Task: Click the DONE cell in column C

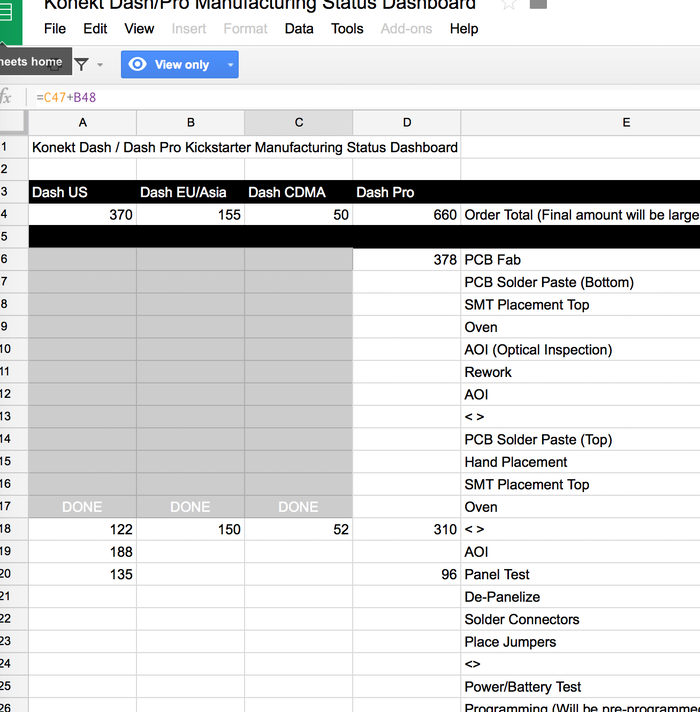Action: click(299, 507)
